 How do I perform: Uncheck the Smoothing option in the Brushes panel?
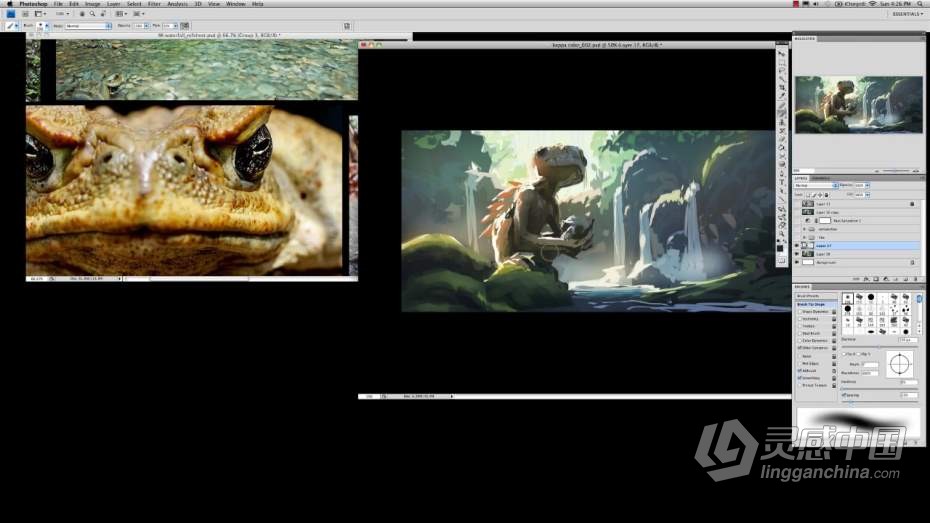click(x=799, y=377)
